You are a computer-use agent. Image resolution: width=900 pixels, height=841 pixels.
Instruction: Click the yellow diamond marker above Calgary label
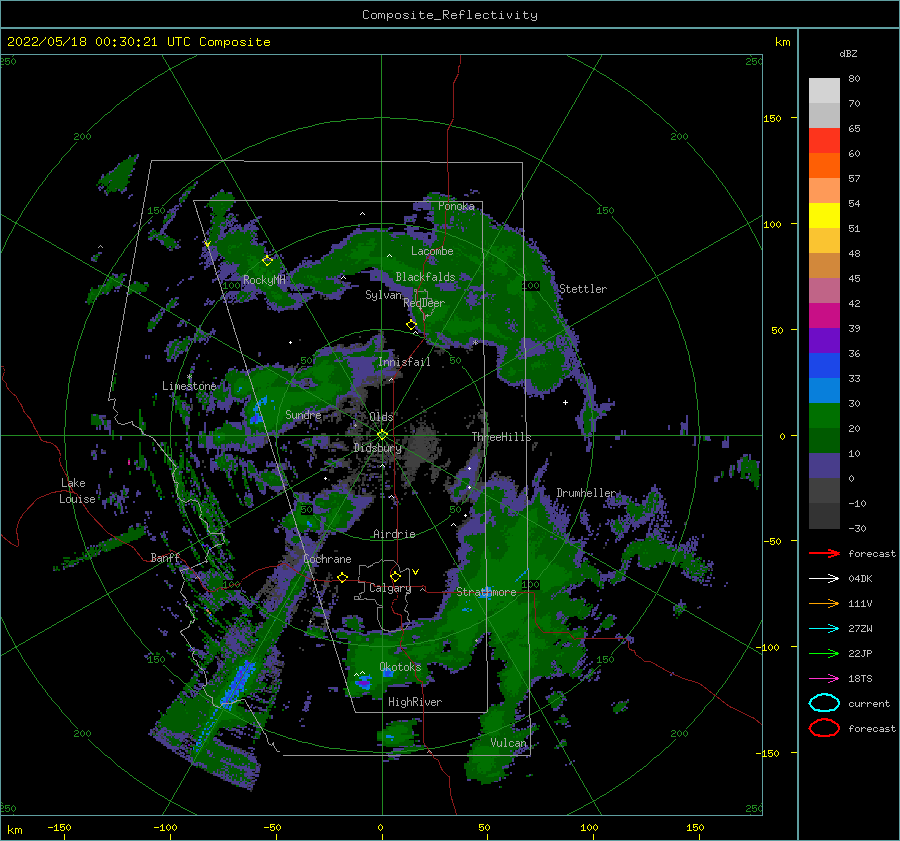(395, 576)
